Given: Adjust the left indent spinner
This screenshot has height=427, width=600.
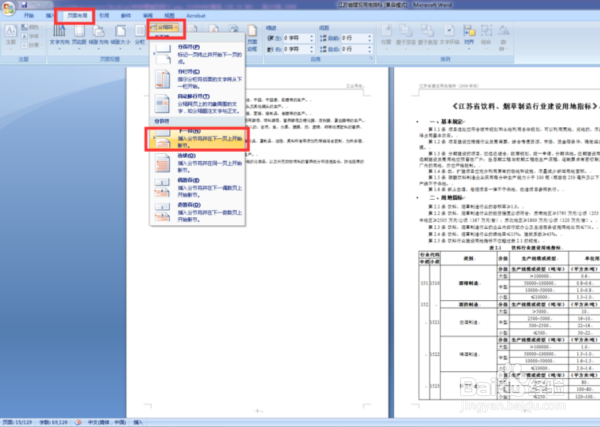Looking at the screenshot, I should [x=312, y=38].
